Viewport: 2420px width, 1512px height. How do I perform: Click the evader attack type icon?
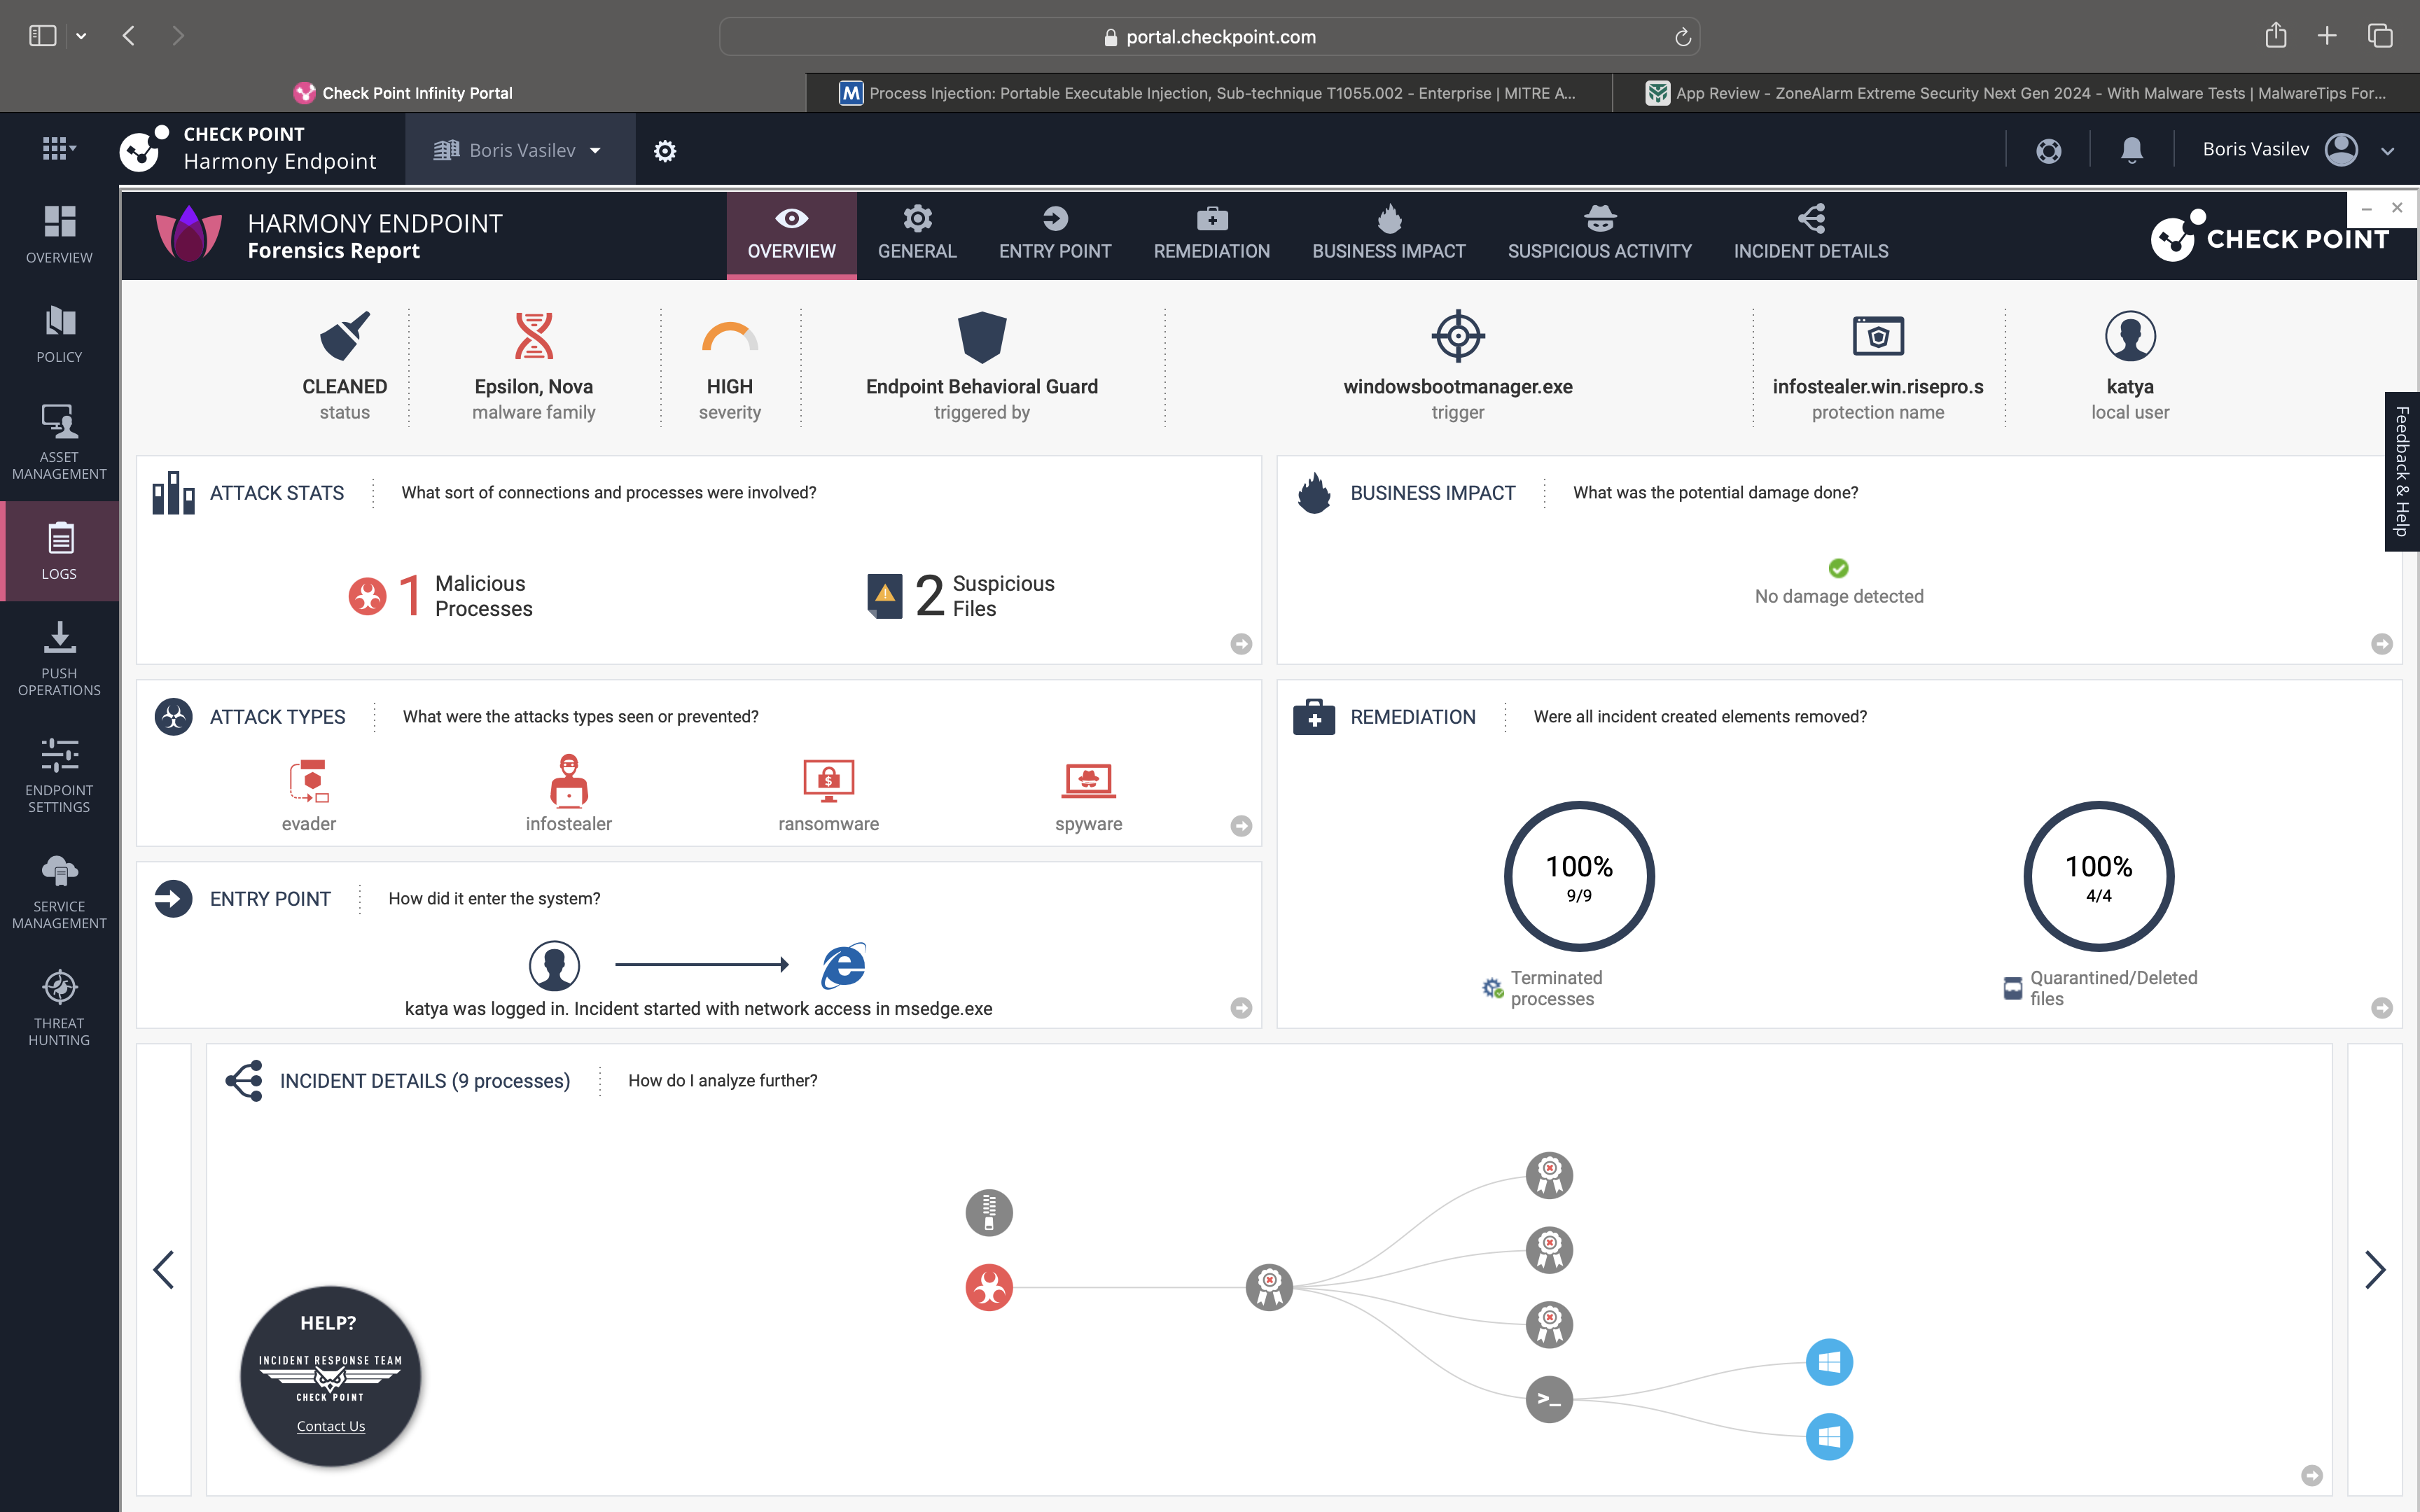click(x=309, y=781)
